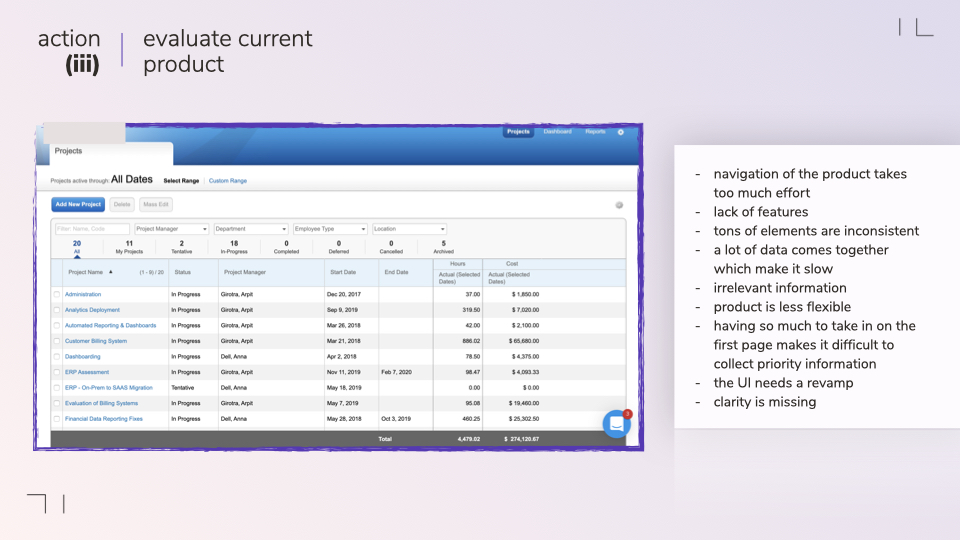Expand the Project Manager filter dropdown

click(171, 229)
